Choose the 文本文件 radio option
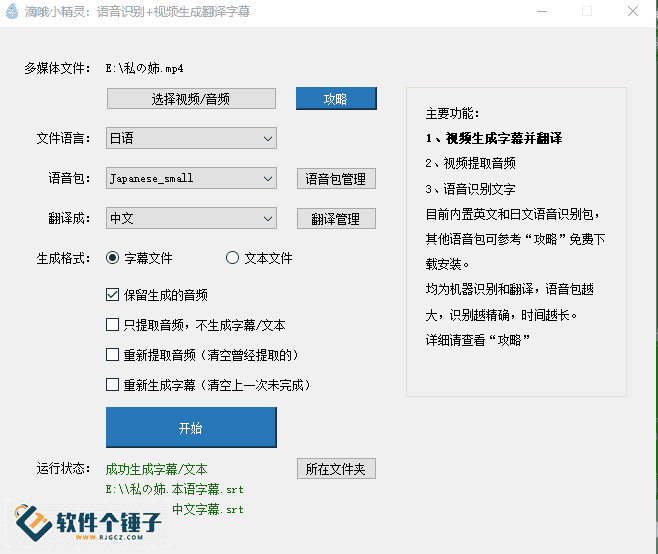This screenshot has width=658, height=554. pyautogui.click(x=233, y=258)
